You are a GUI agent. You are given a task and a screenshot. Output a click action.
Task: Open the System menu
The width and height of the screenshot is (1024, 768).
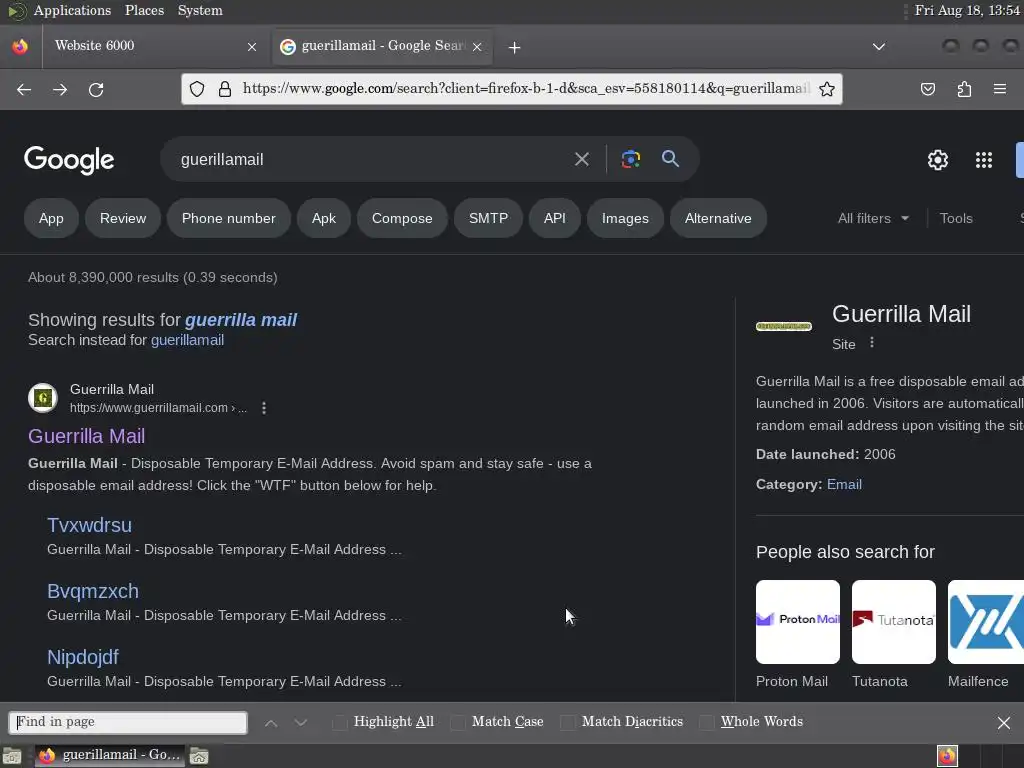pyautogui.click(x=200, y=10)
